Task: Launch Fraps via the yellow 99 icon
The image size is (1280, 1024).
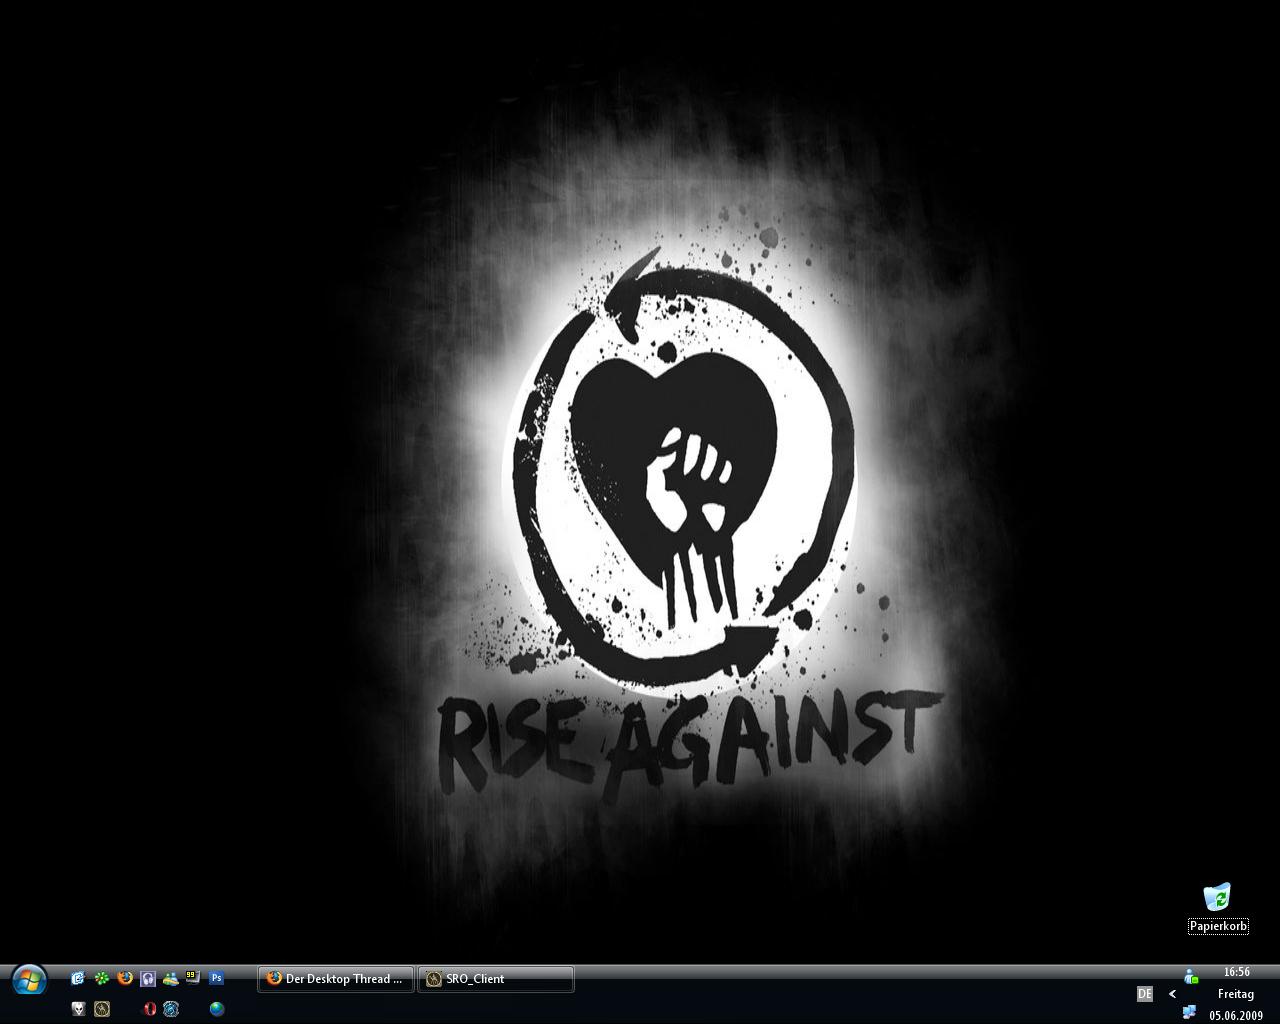Action: (193, 977)
